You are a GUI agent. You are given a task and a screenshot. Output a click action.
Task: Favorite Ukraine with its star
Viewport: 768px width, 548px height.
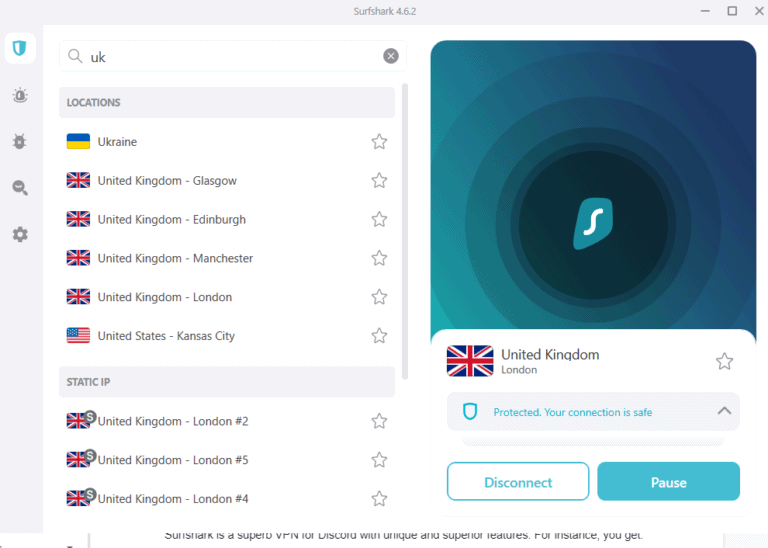(x=379, y=142)
